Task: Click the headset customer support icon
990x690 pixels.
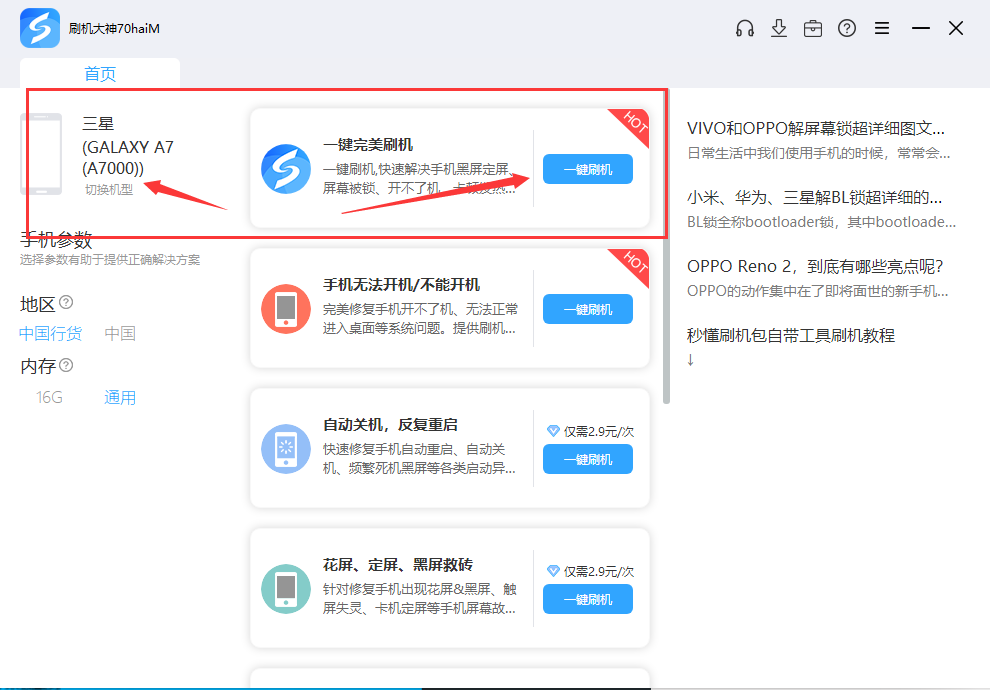Action: click(x=744, y=28)
